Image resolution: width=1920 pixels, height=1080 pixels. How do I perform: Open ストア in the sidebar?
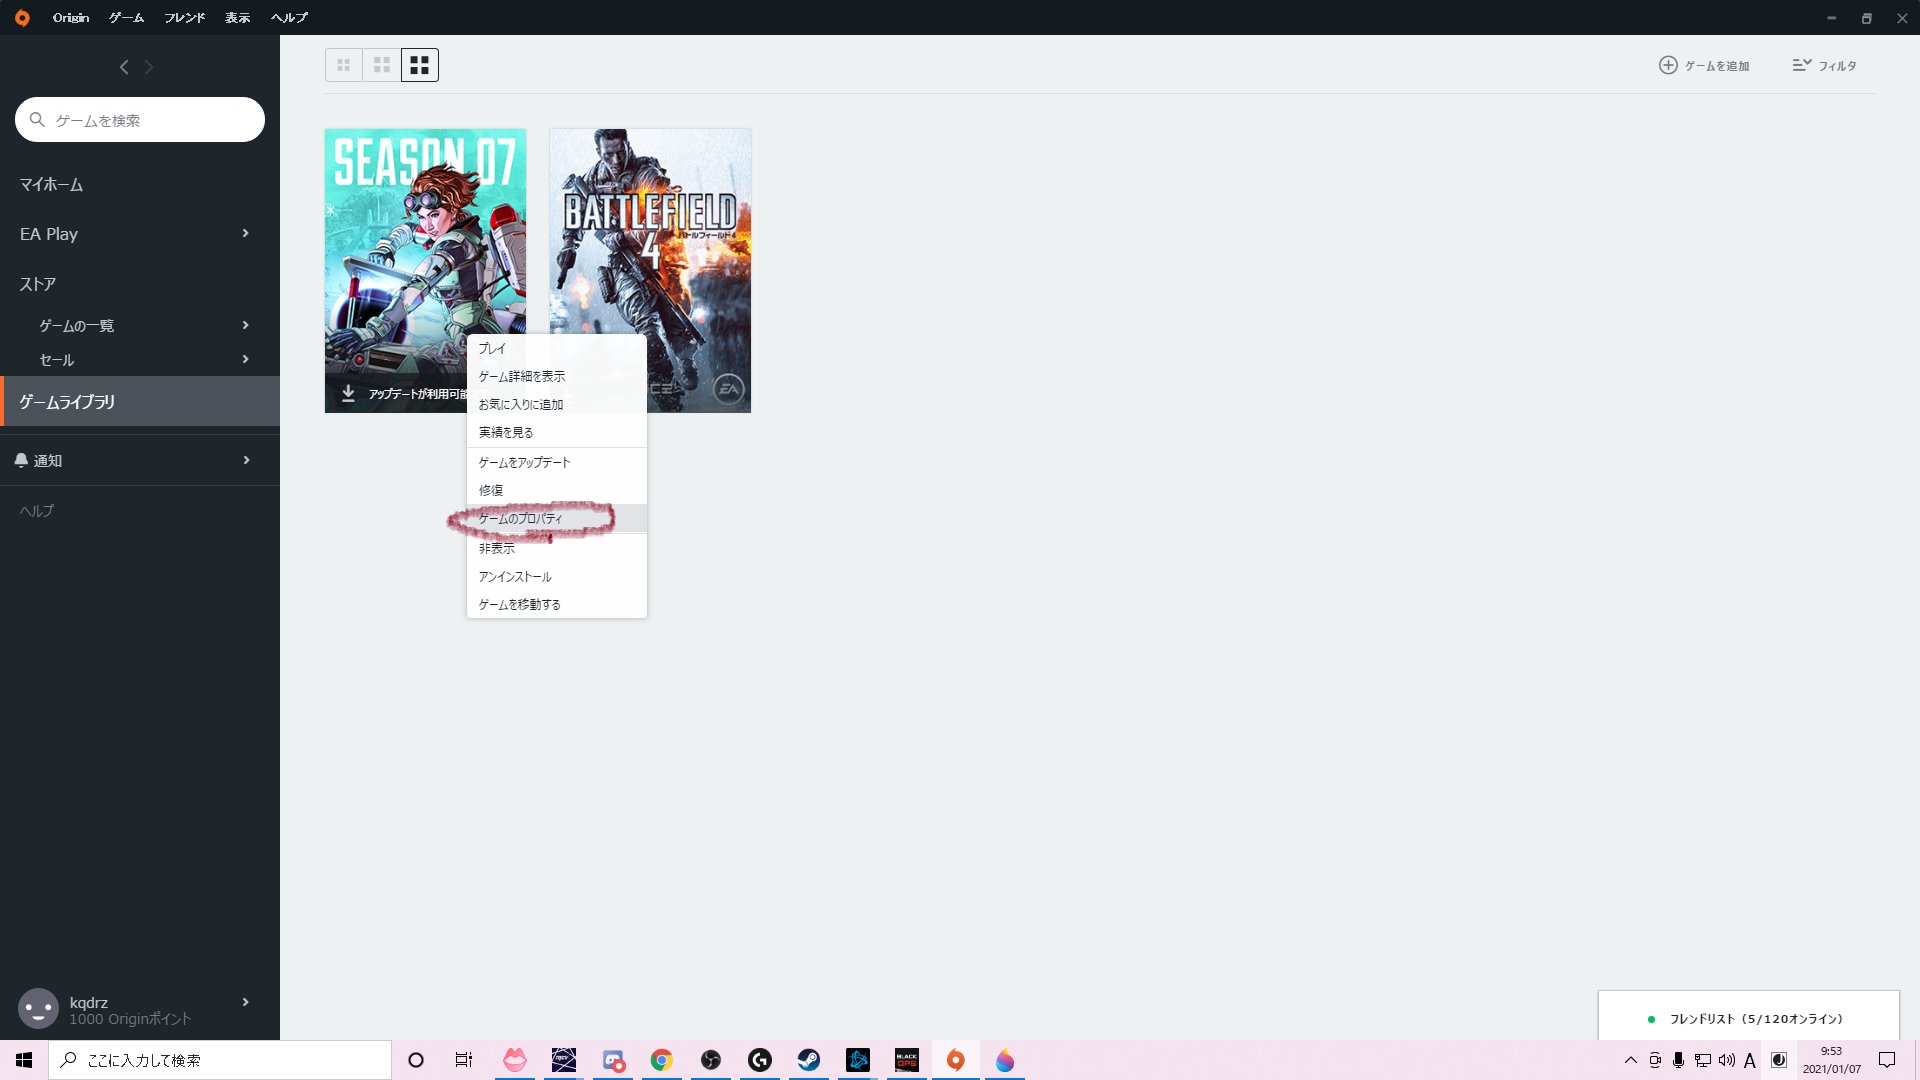(38, 284)
